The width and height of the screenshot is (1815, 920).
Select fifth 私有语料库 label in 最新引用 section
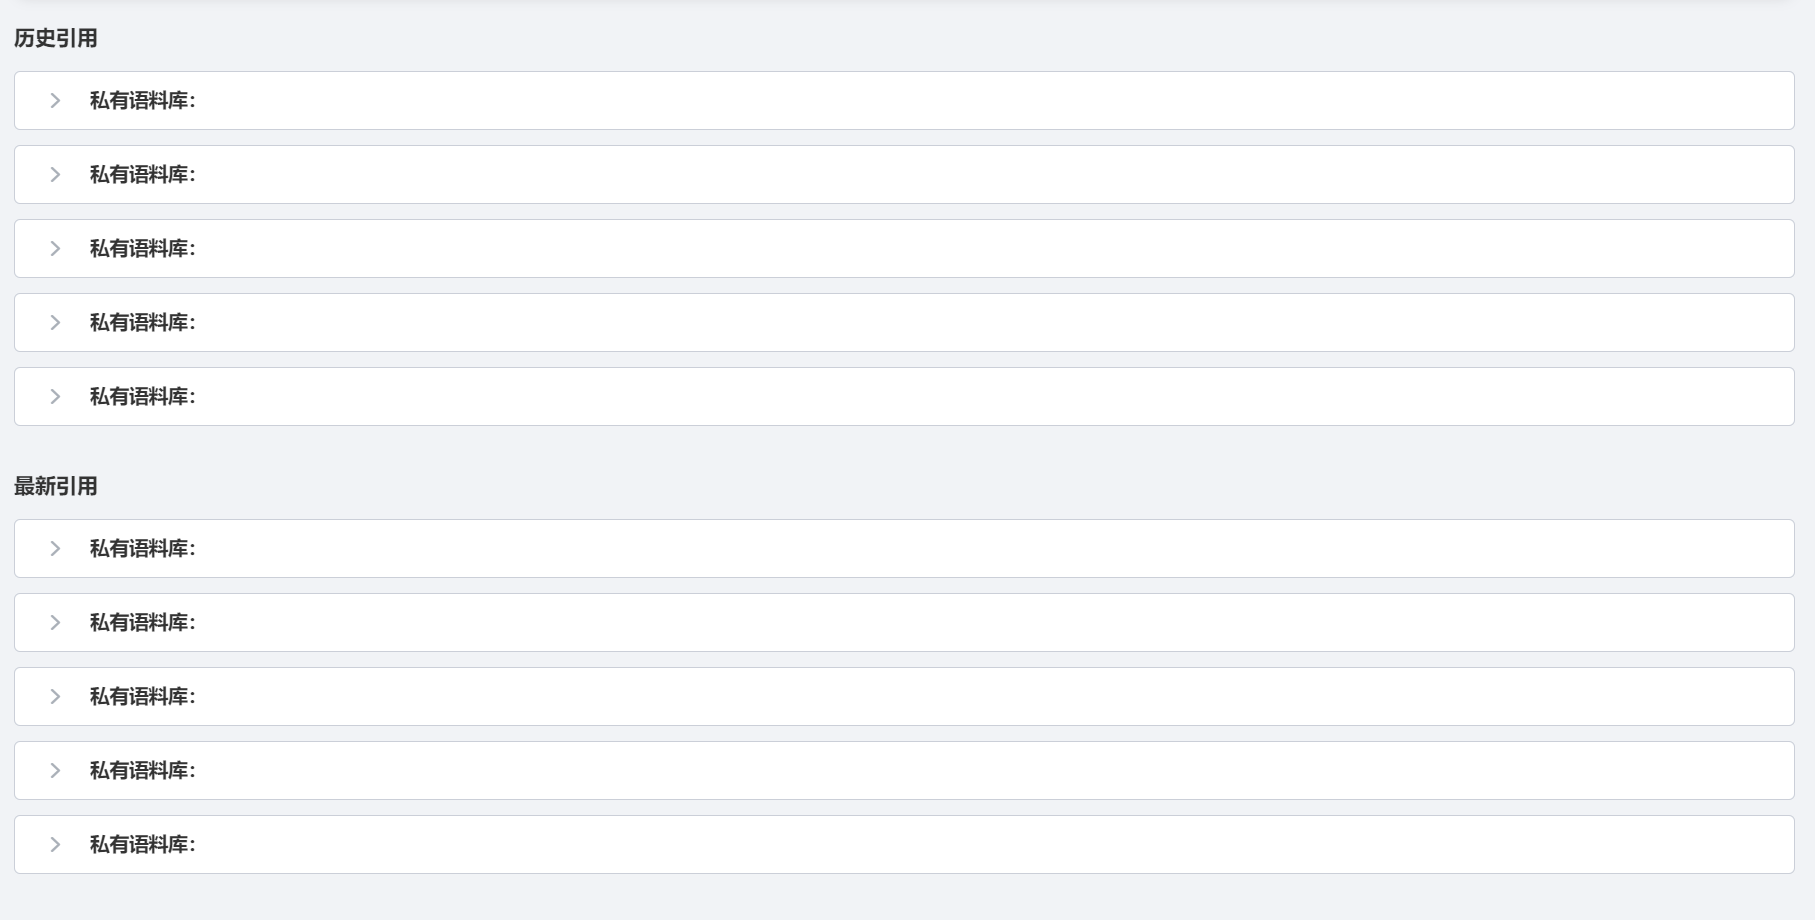coord(142,844)
